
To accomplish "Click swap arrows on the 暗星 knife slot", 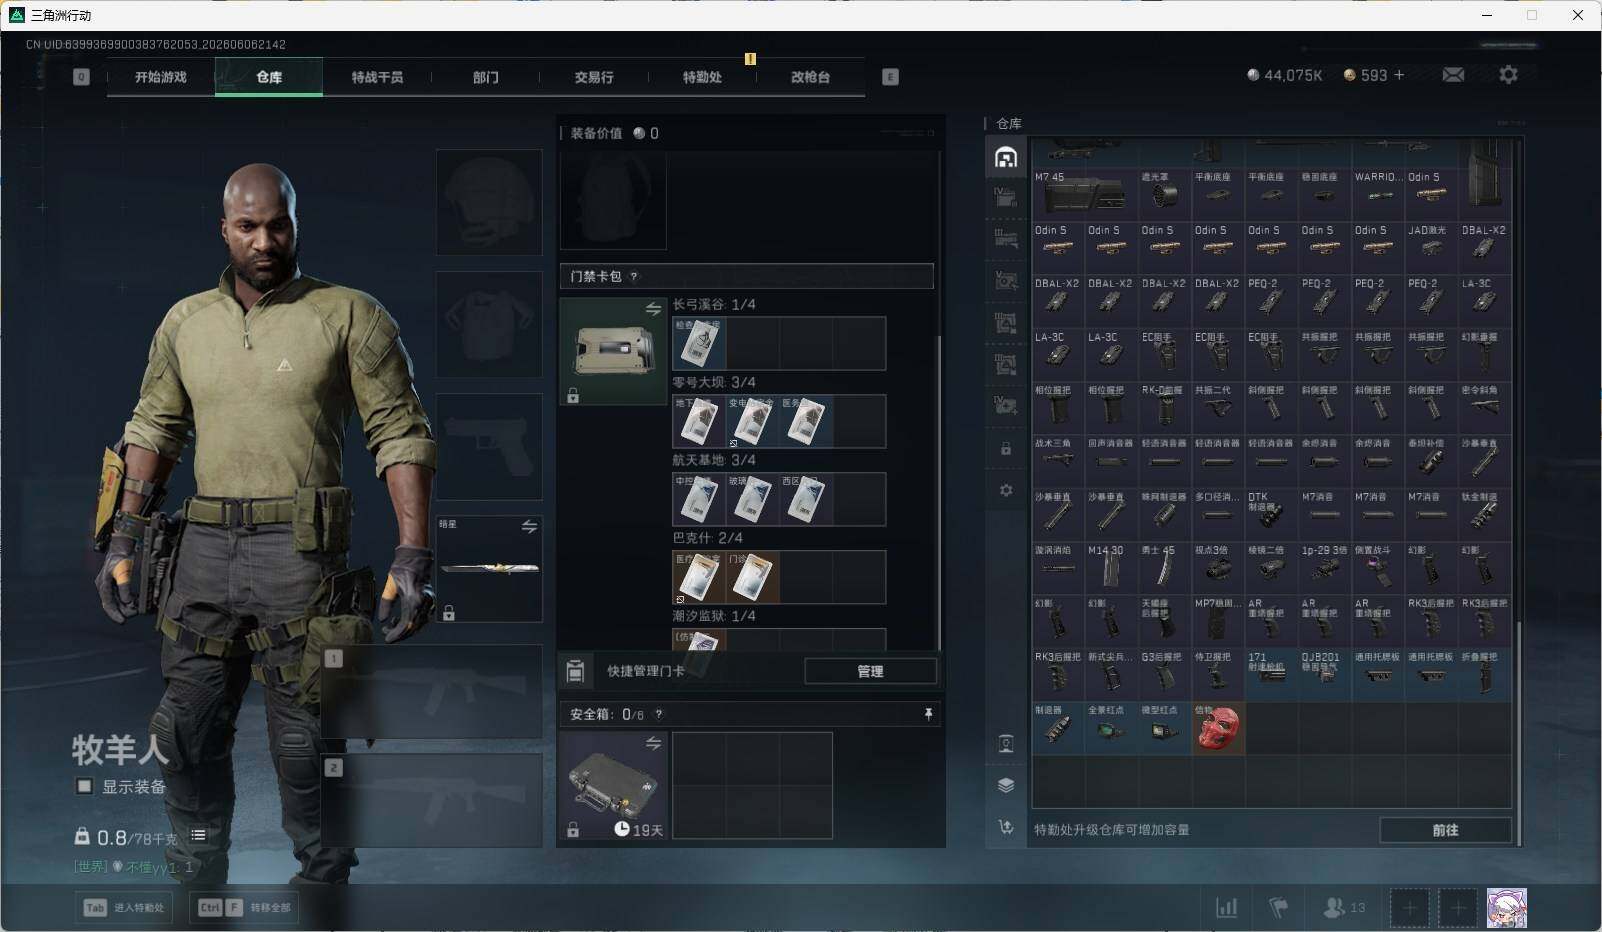I will tap(529, 526).
